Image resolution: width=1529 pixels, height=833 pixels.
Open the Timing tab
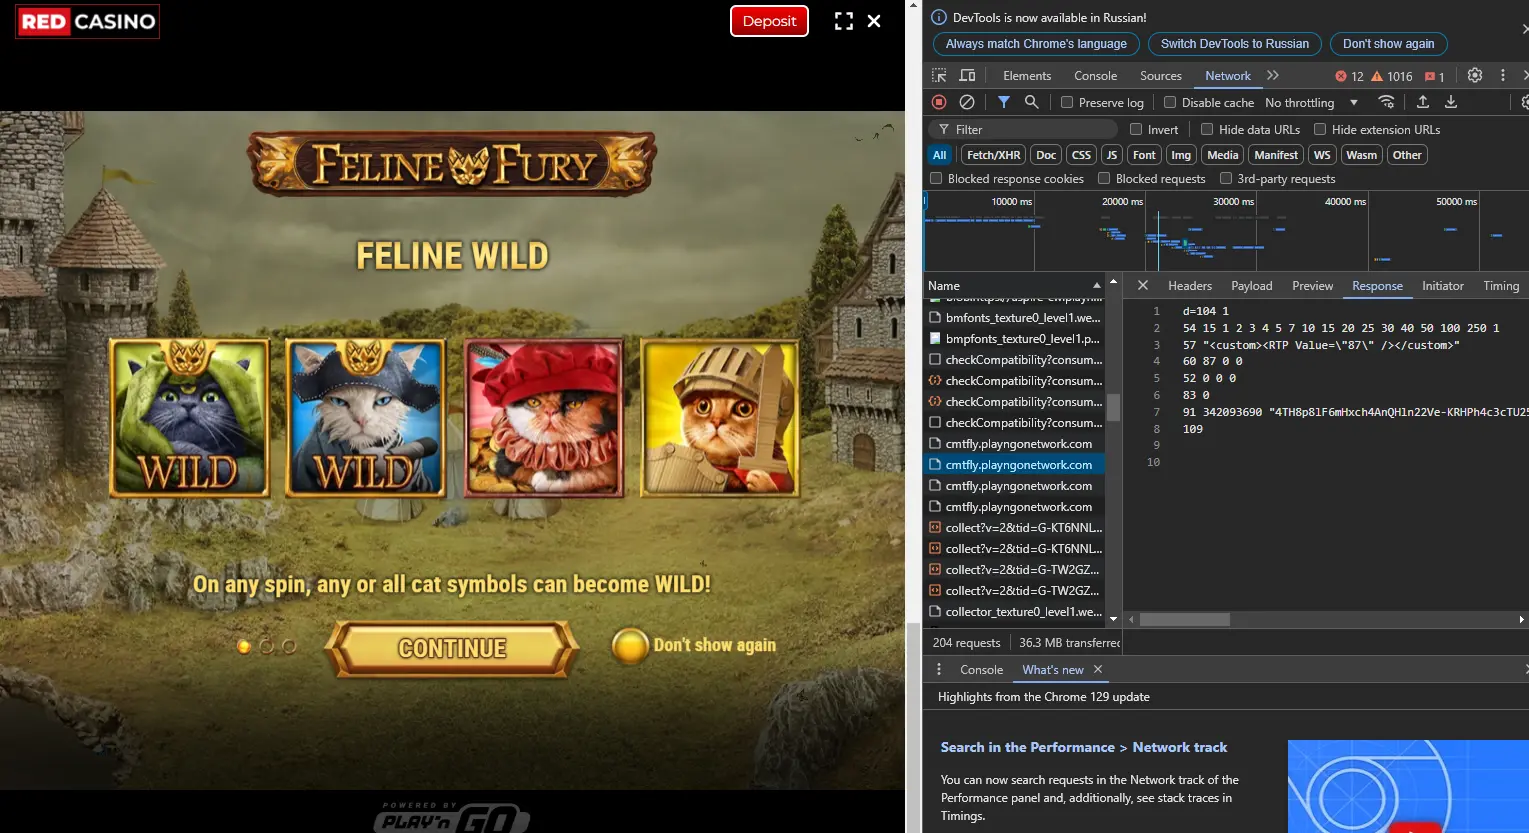click(x=1501, y=285)
